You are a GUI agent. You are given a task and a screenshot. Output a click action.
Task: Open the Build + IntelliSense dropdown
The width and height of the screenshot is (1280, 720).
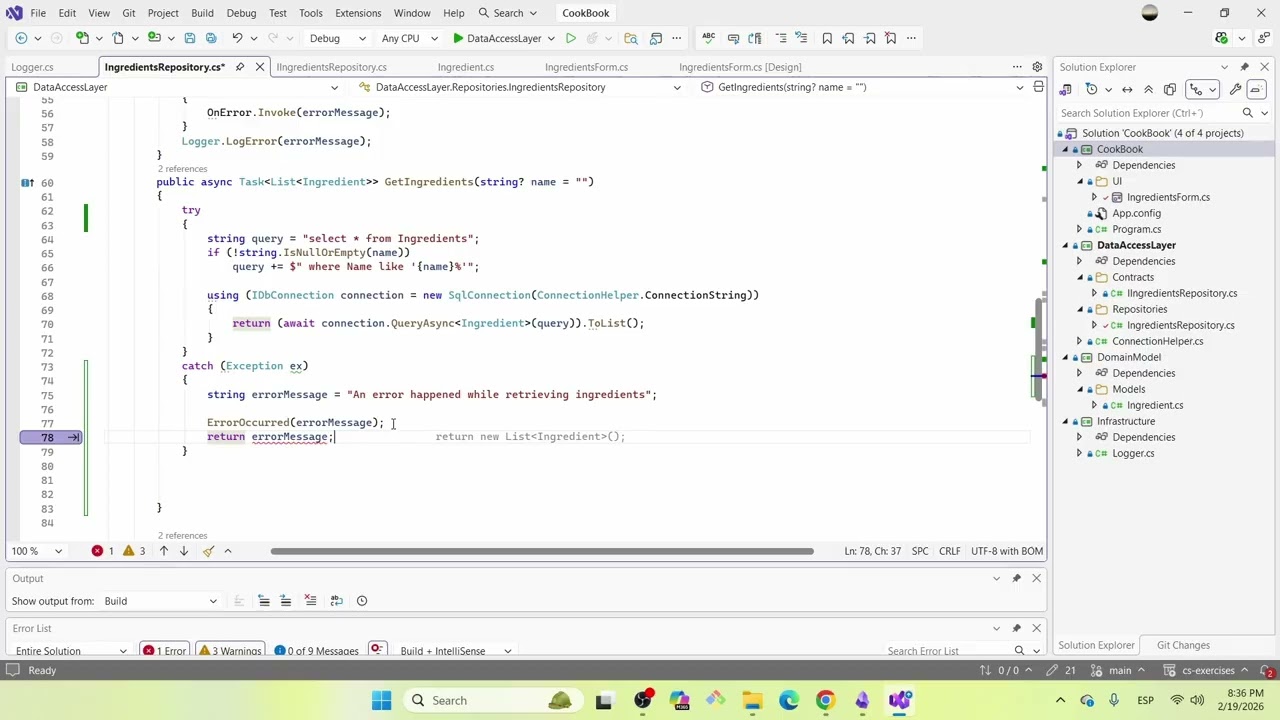point(456,651)
